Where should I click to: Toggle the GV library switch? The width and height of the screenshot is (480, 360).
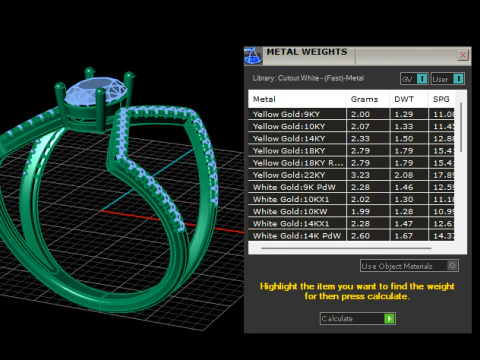[x=414, y=79]
